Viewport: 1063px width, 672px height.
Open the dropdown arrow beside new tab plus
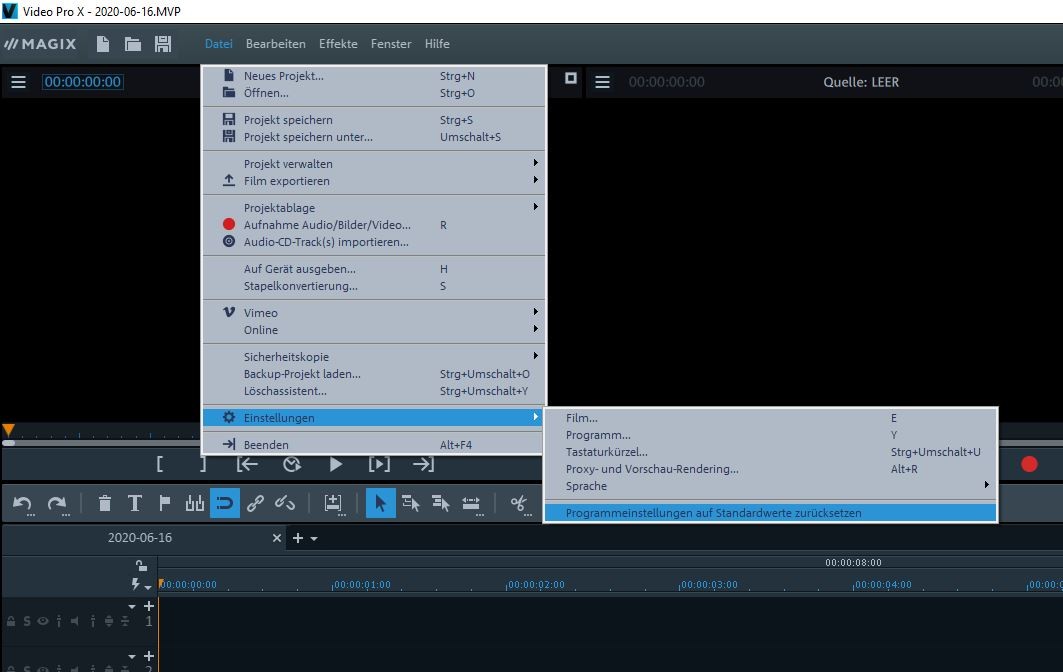pyautogui.click(x=314, y=538)
